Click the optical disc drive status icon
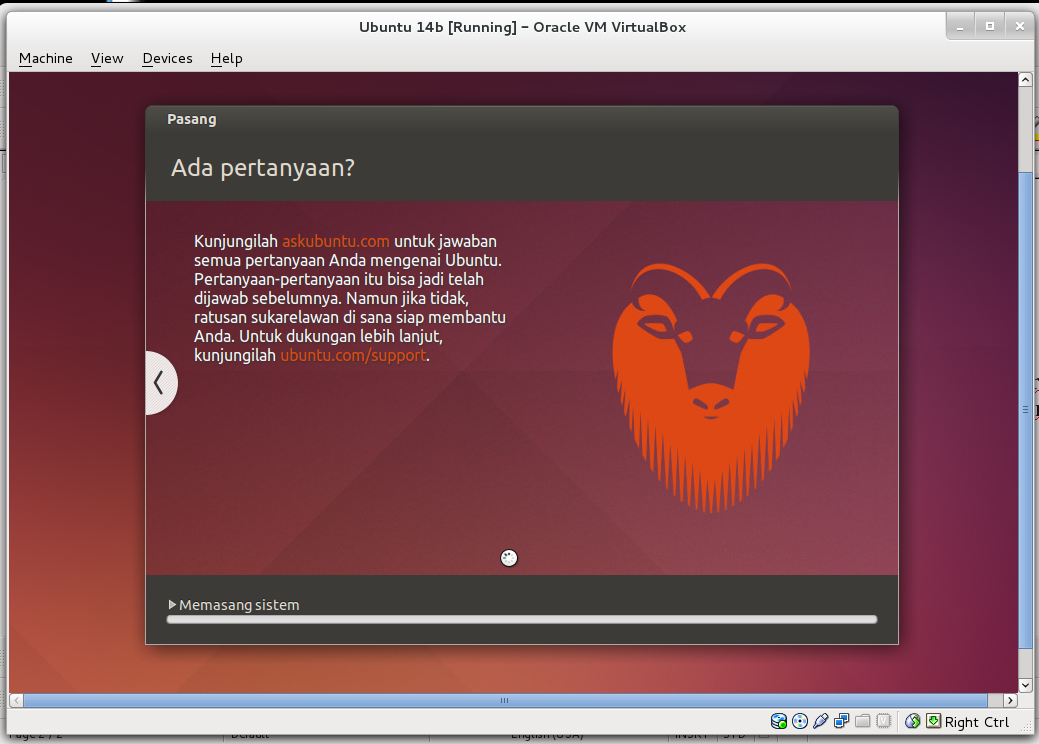 (800, 721)
